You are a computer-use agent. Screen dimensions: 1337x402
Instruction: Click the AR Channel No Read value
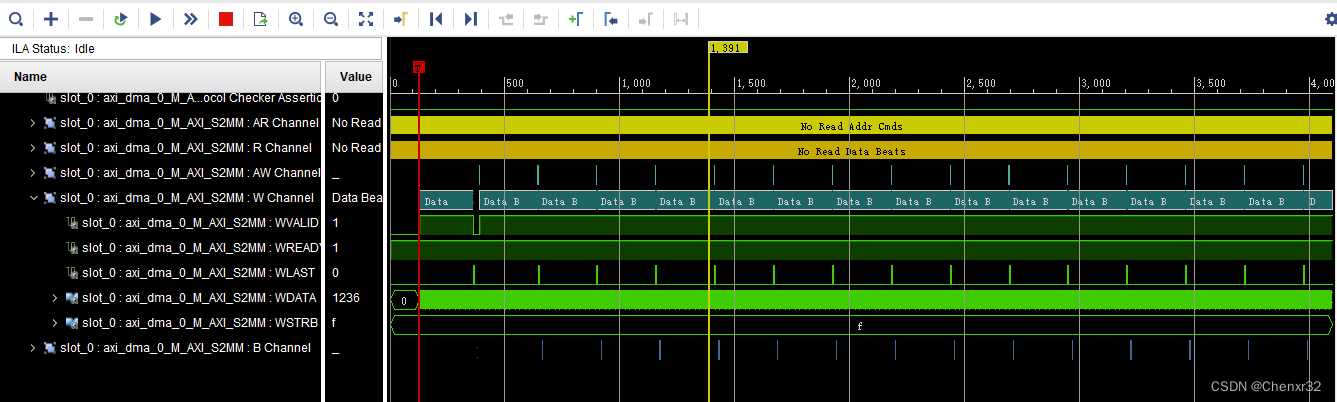point(356,123)
